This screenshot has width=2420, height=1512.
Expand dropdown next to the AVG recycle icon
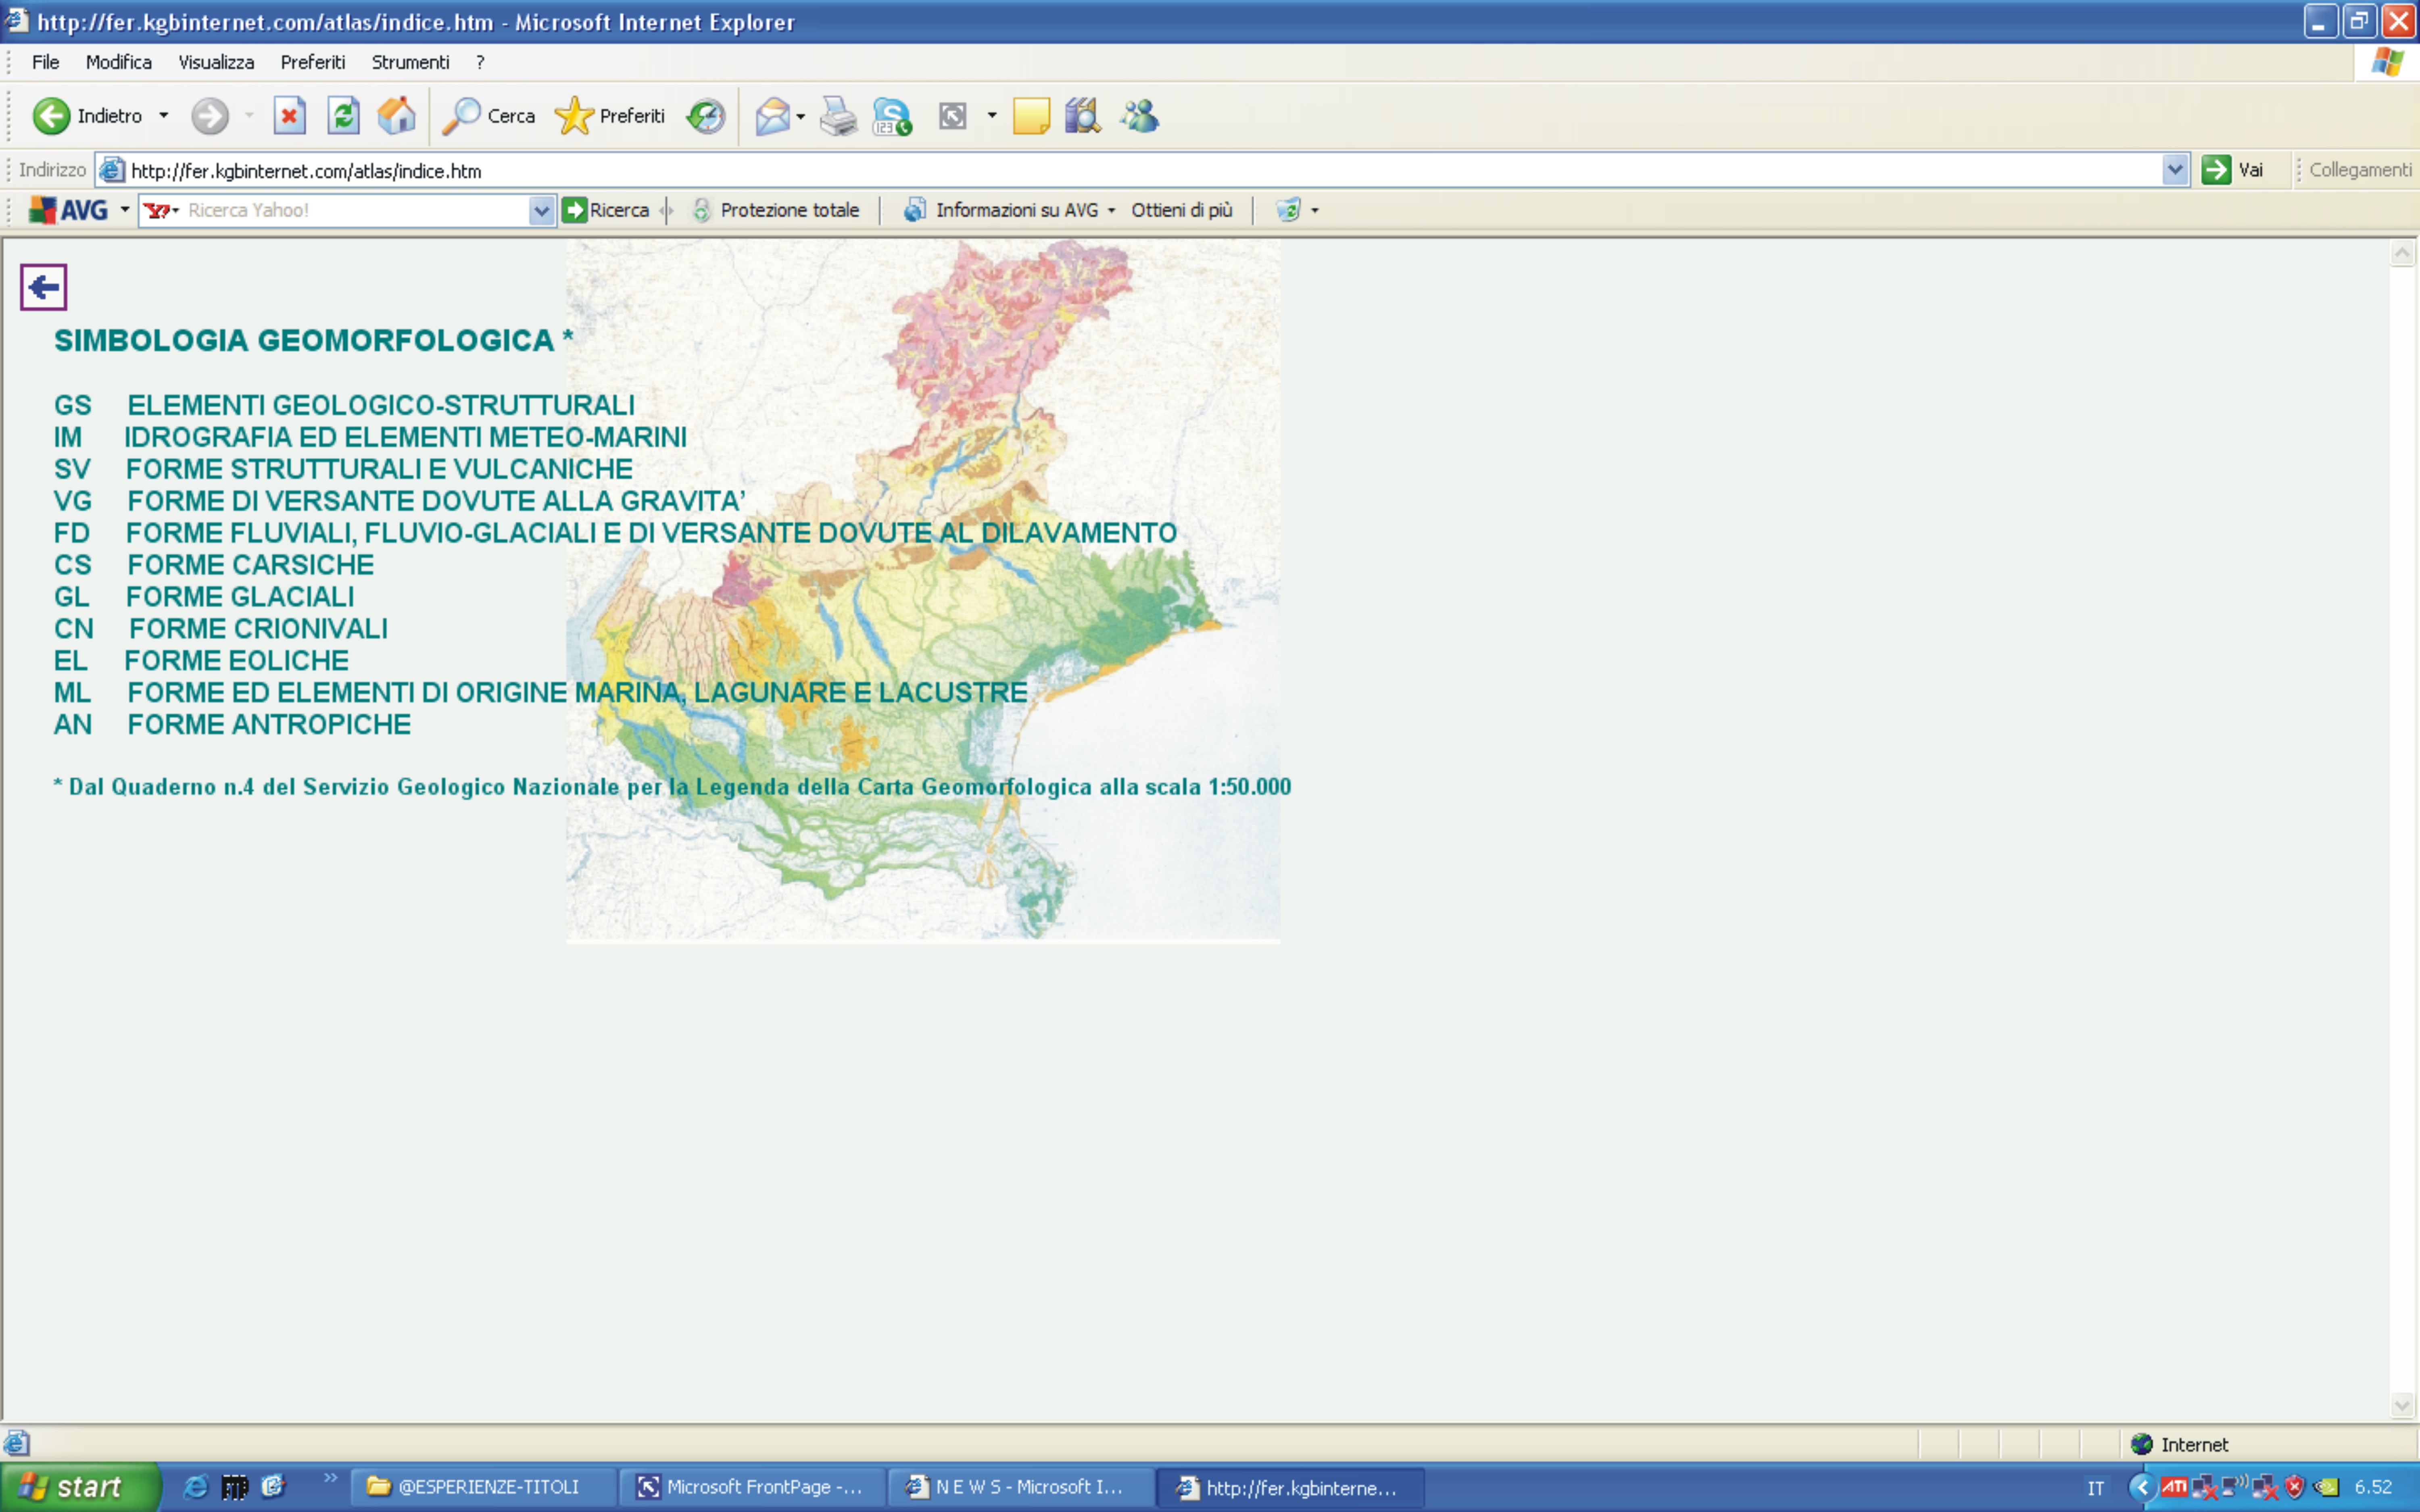[1315, 211]
